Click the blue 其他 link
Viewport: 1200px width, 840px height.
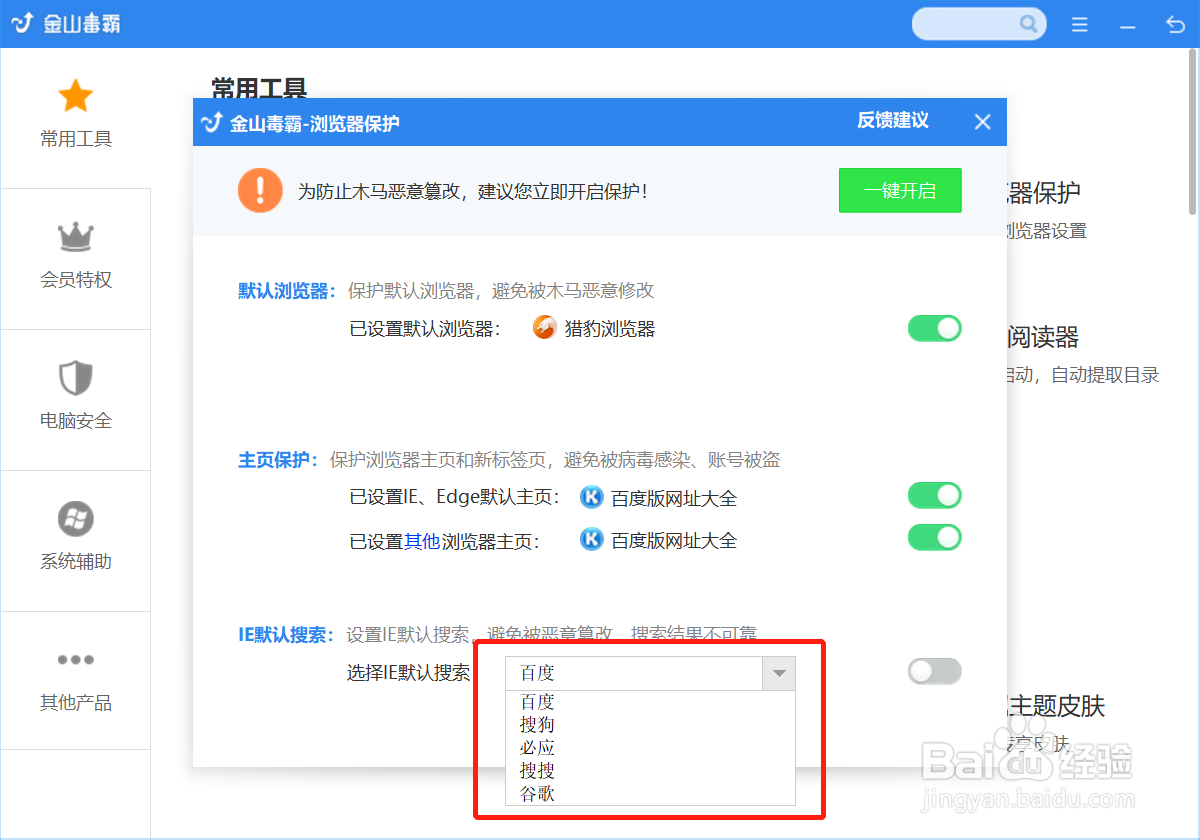422,541
